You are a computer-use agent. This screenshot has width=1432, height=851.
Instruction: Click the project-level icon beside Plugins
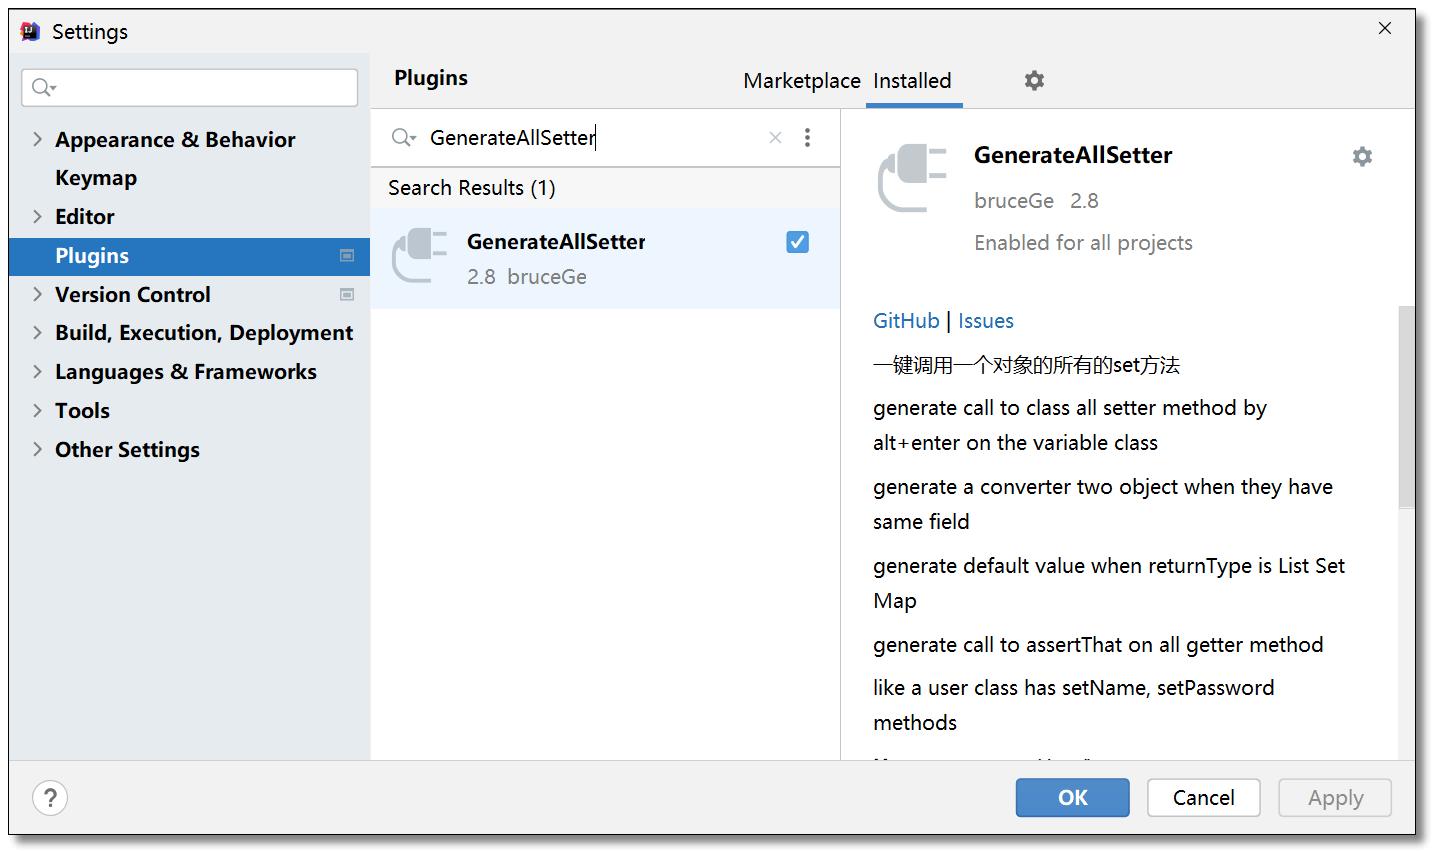[347, 256]
